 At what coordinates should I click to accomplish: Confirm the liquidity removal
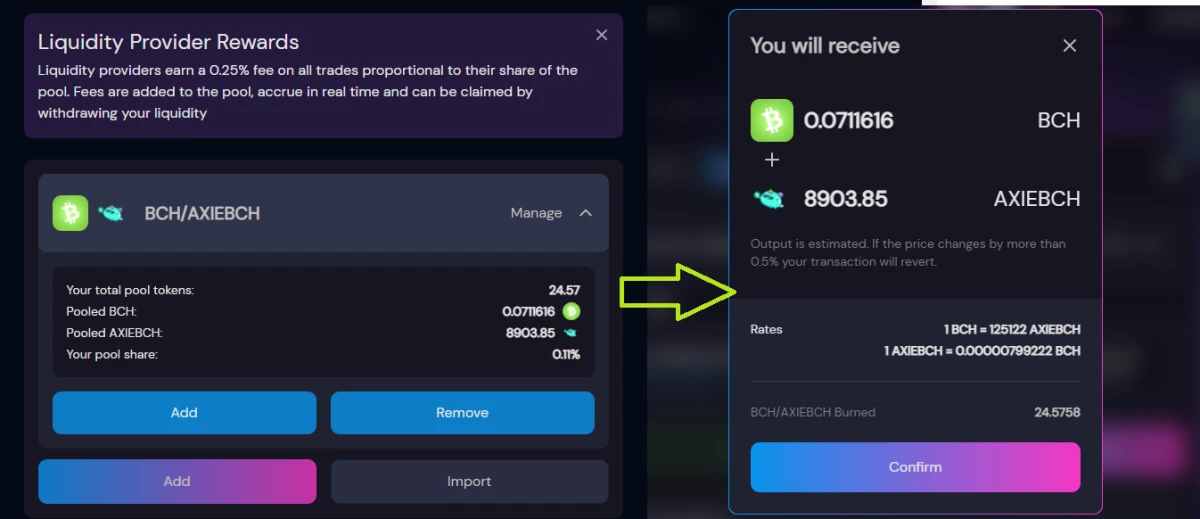point(915,467)
